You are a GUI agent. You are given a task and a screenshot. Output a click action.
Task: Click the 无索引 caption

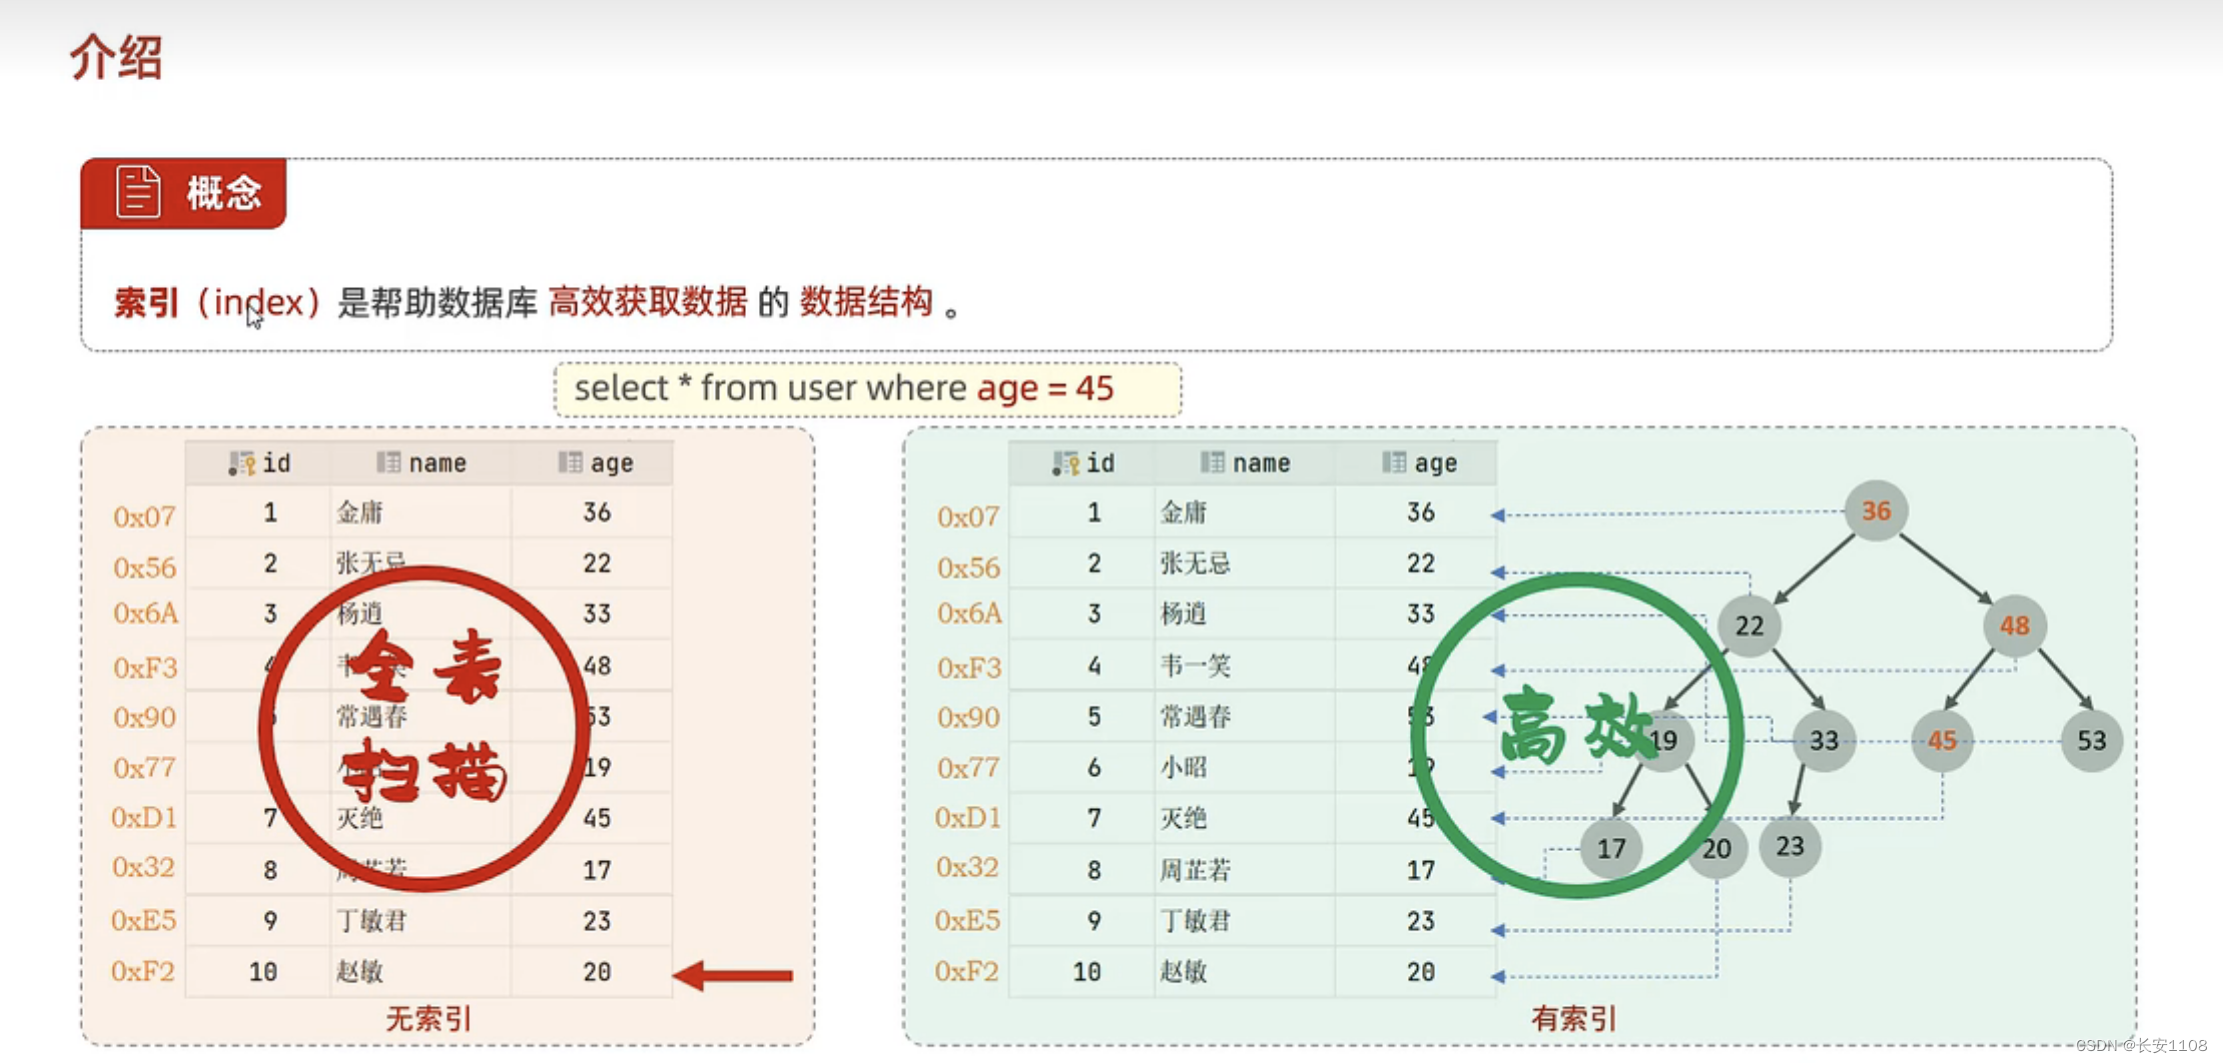click(x=429, y=1019)
